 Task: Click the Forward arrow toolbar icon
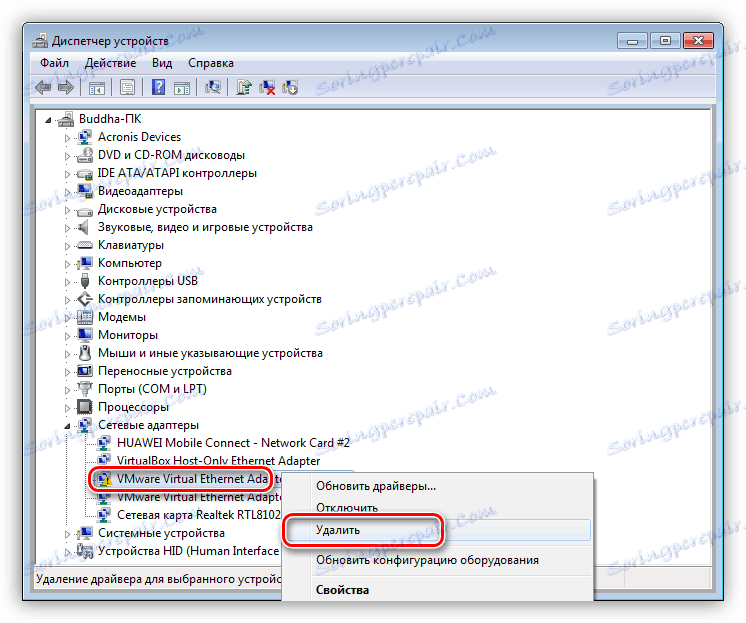point(66,88)
